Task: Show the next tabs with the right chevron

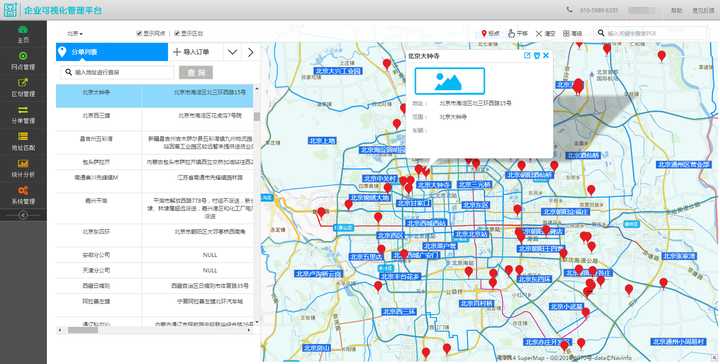Action: [250, 52]
